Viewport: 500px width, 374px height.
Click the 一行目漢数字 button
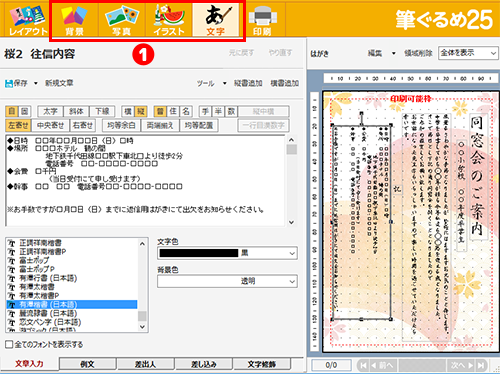[263, 125]
